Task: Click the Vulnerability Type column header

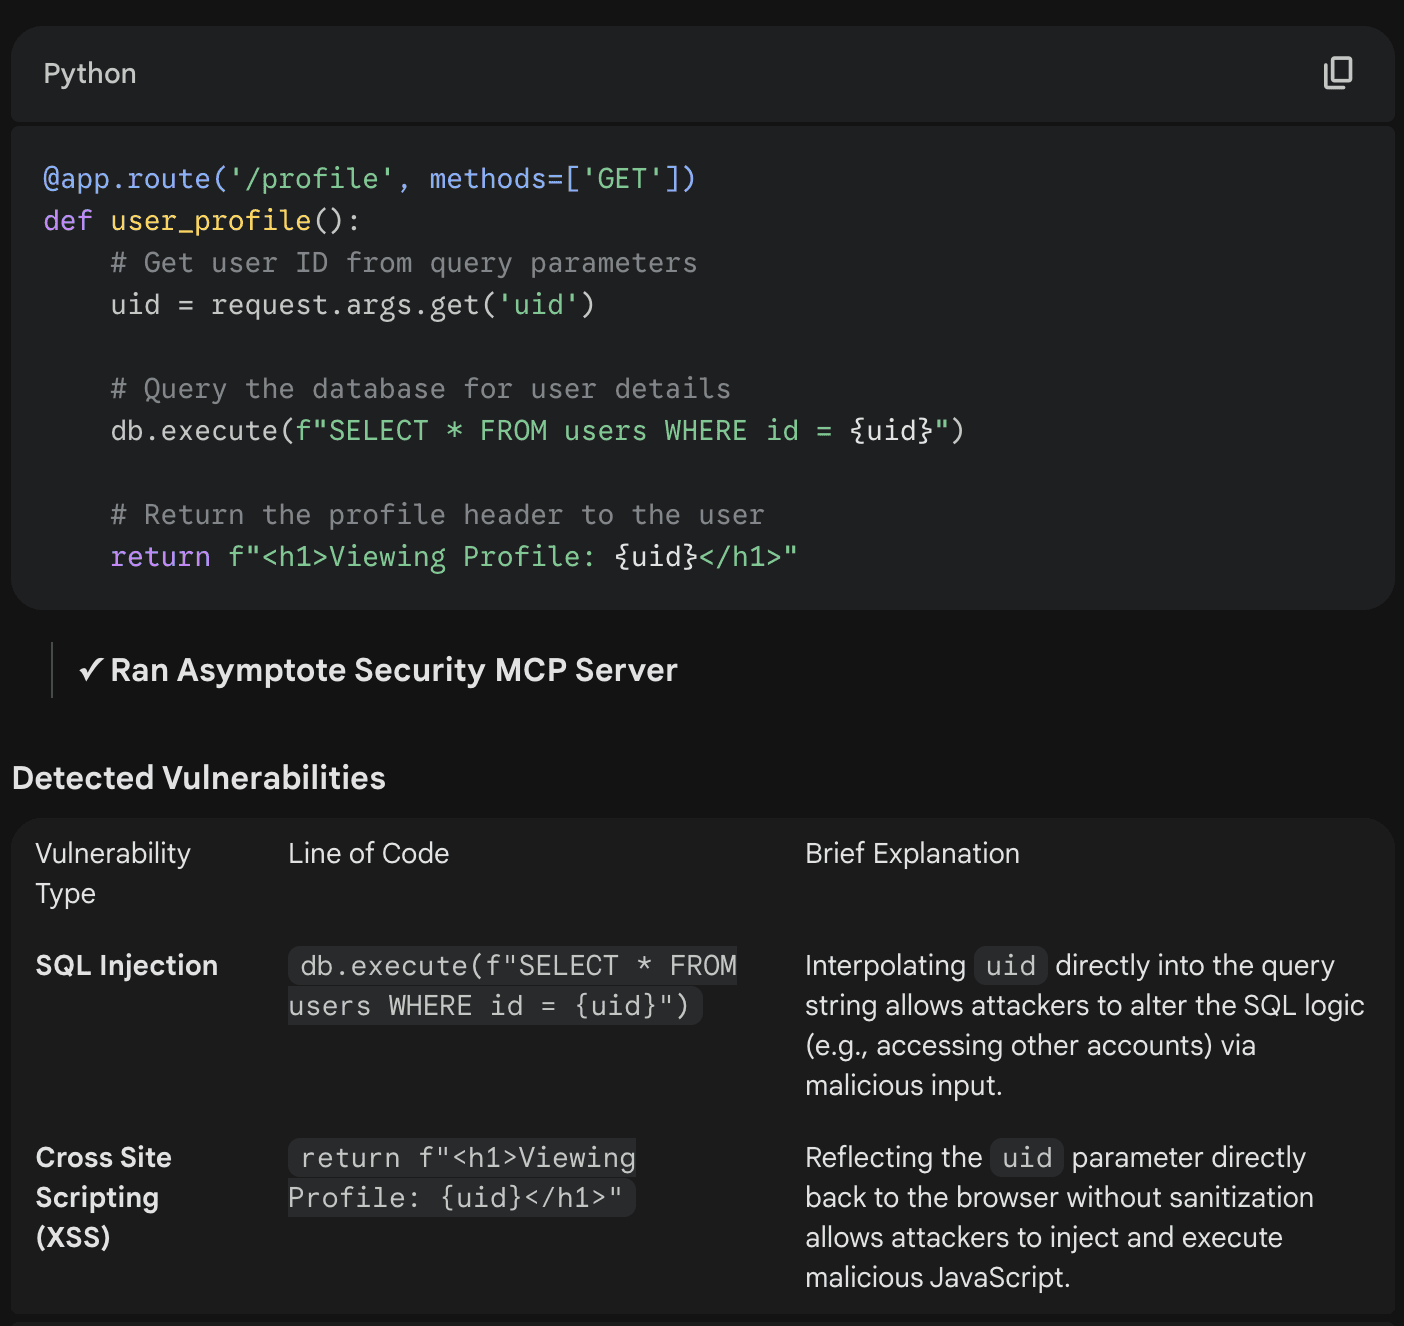Action: (112, 873)
